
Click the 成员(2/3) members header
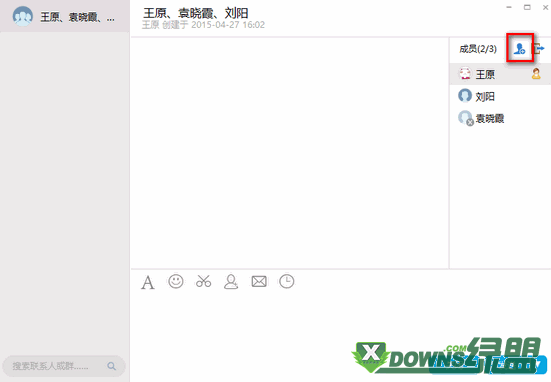click(x=478, y=48)
